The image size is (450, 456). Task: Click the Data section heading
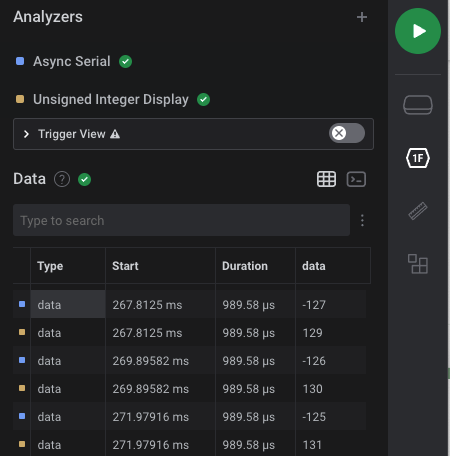click(29, 179)
